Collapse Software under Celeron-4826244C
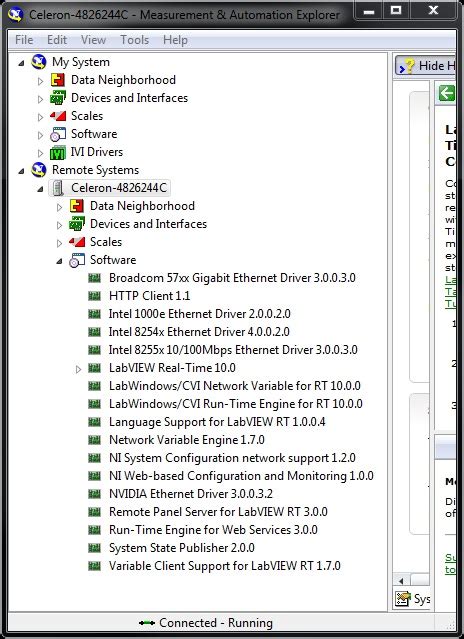Image resolution: width=464 pixels, height=639 pixels. [59, 261]
